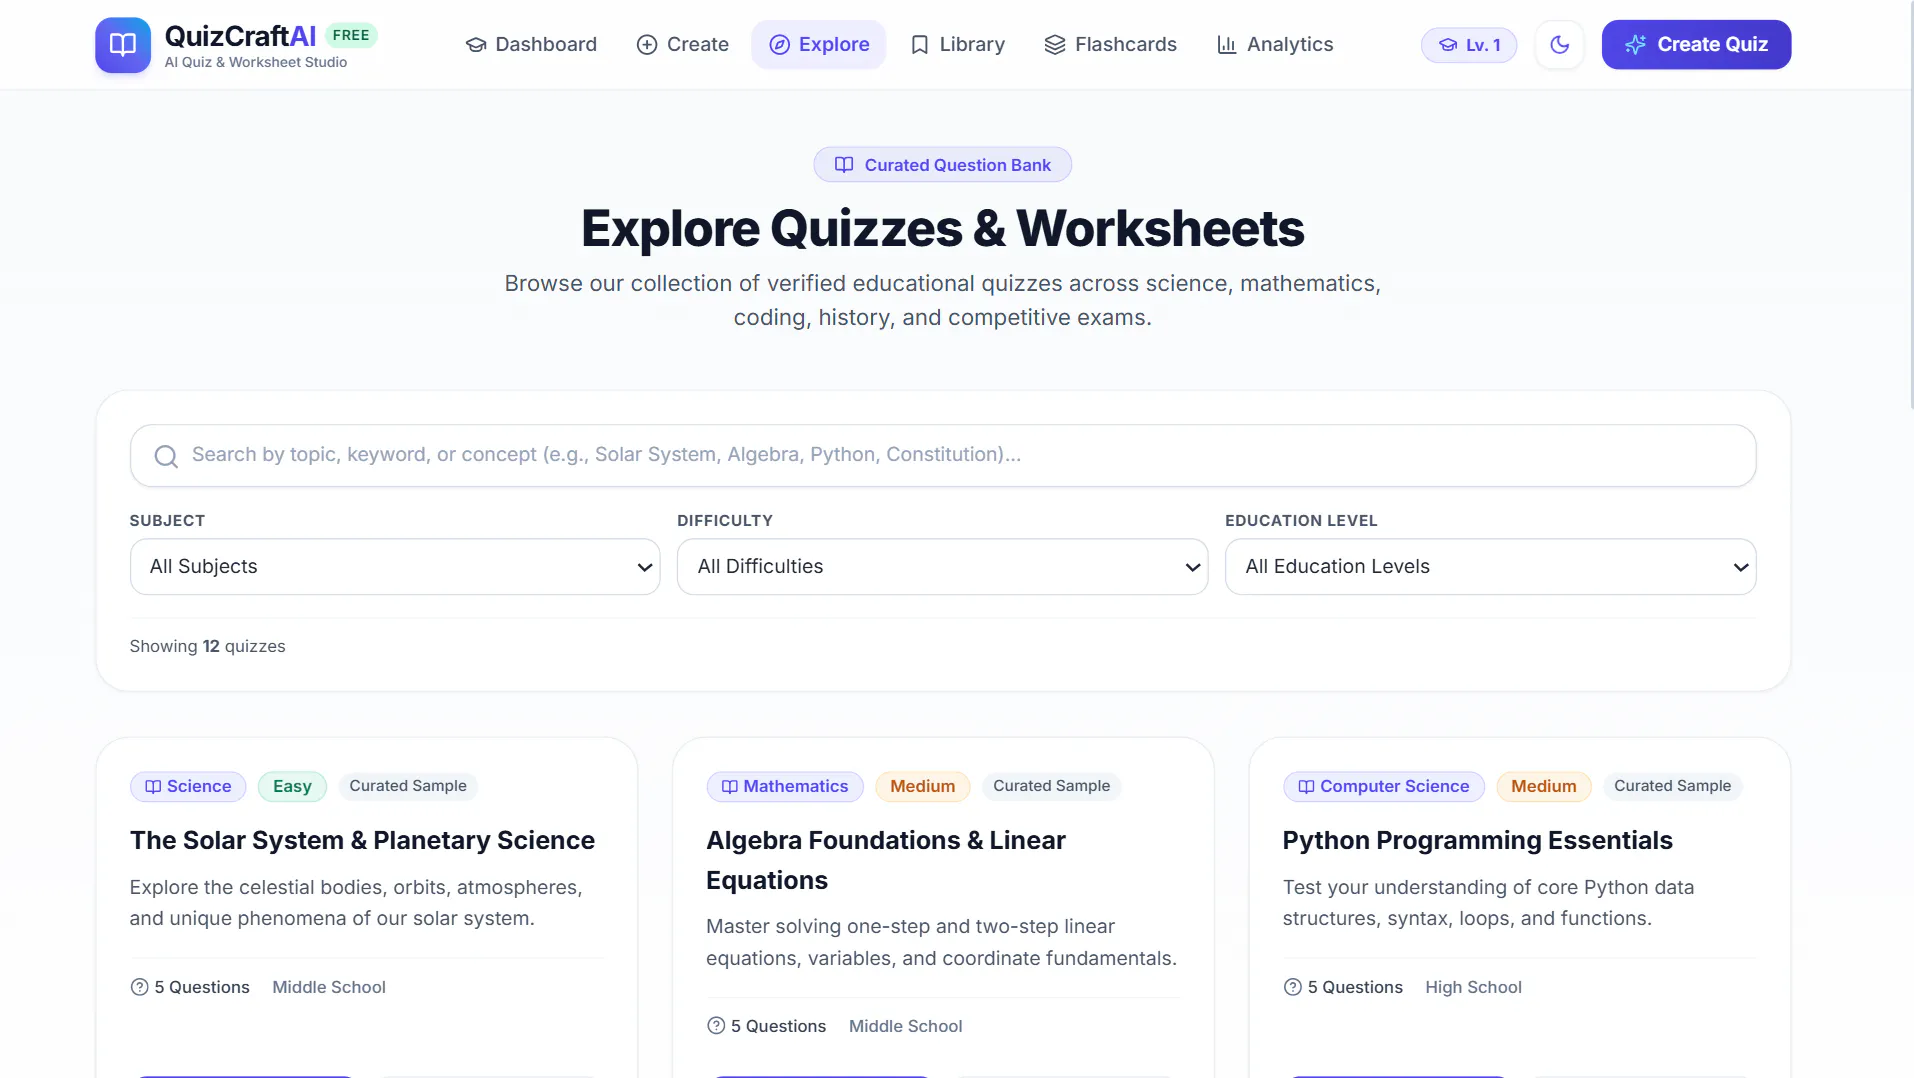
Task: Open the All Subjects dropdown
Action: coord(395,567)
